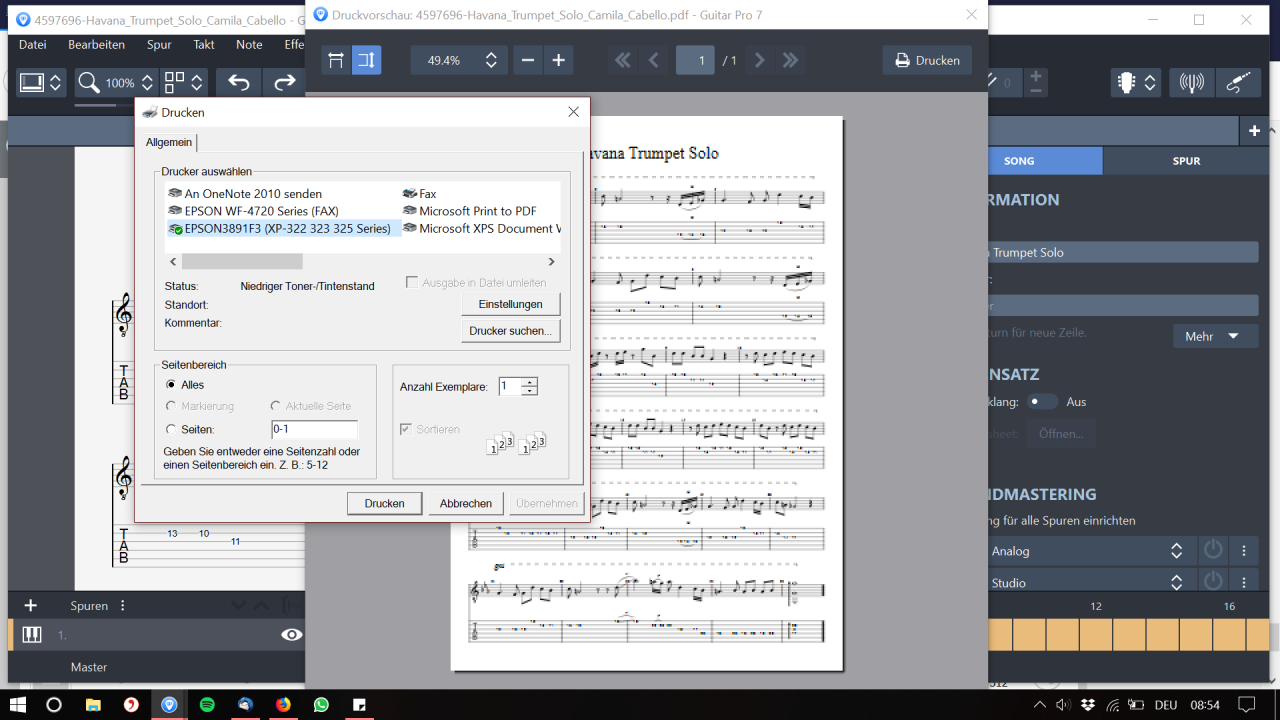
Task: Go to next page in print preview
Action: coord(759,60)
